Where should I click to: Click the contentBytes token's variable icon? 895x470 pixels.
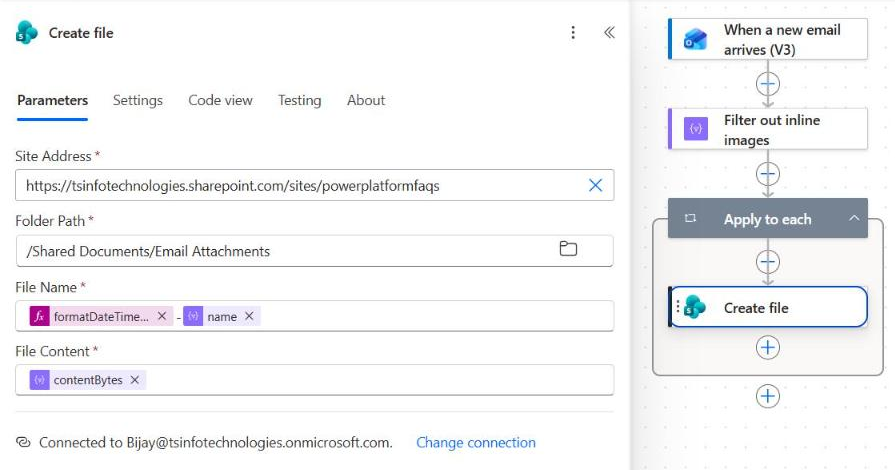point(39,380)
